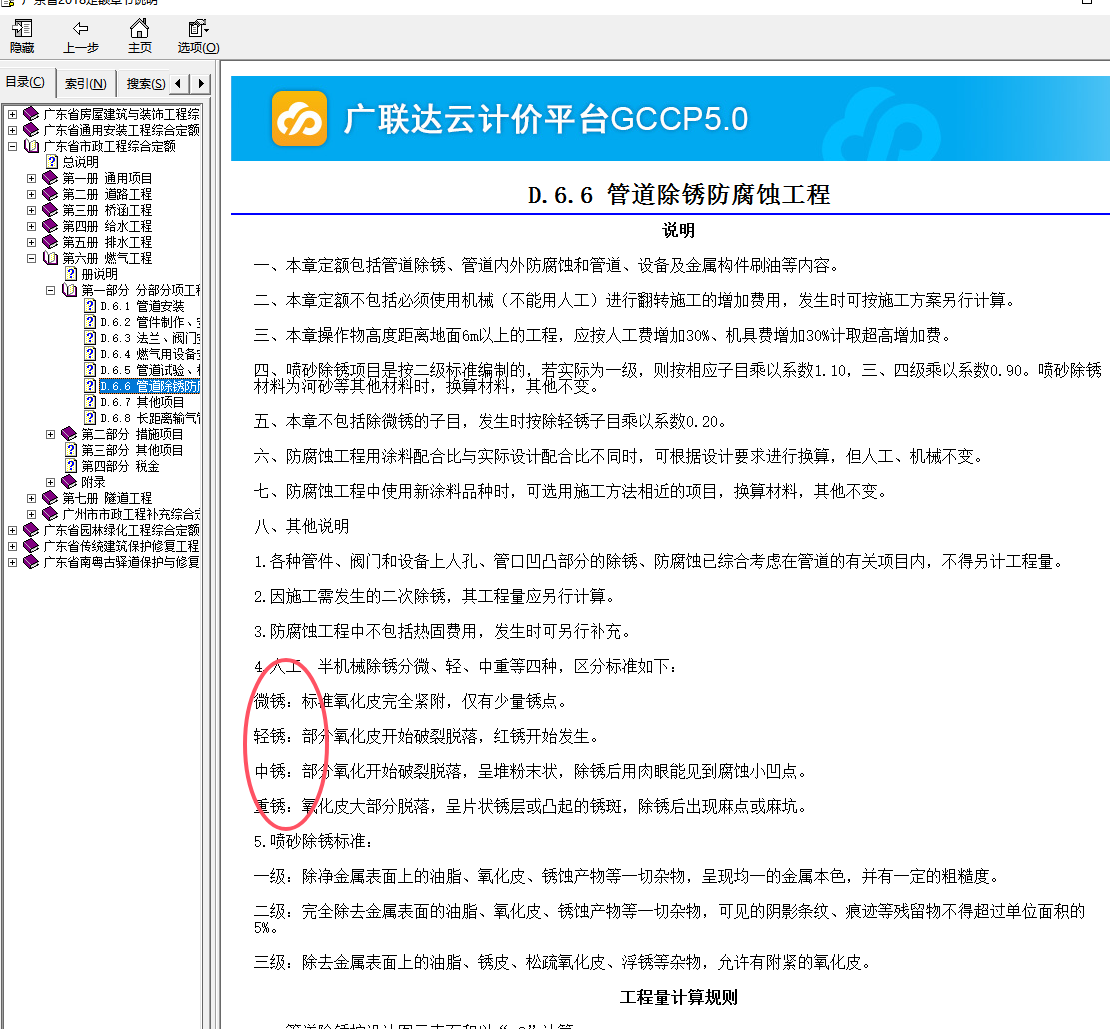1110x1029 pixels.
Task: Click the line starting 5.喷砂除锈标准
Action: (314, 841)
